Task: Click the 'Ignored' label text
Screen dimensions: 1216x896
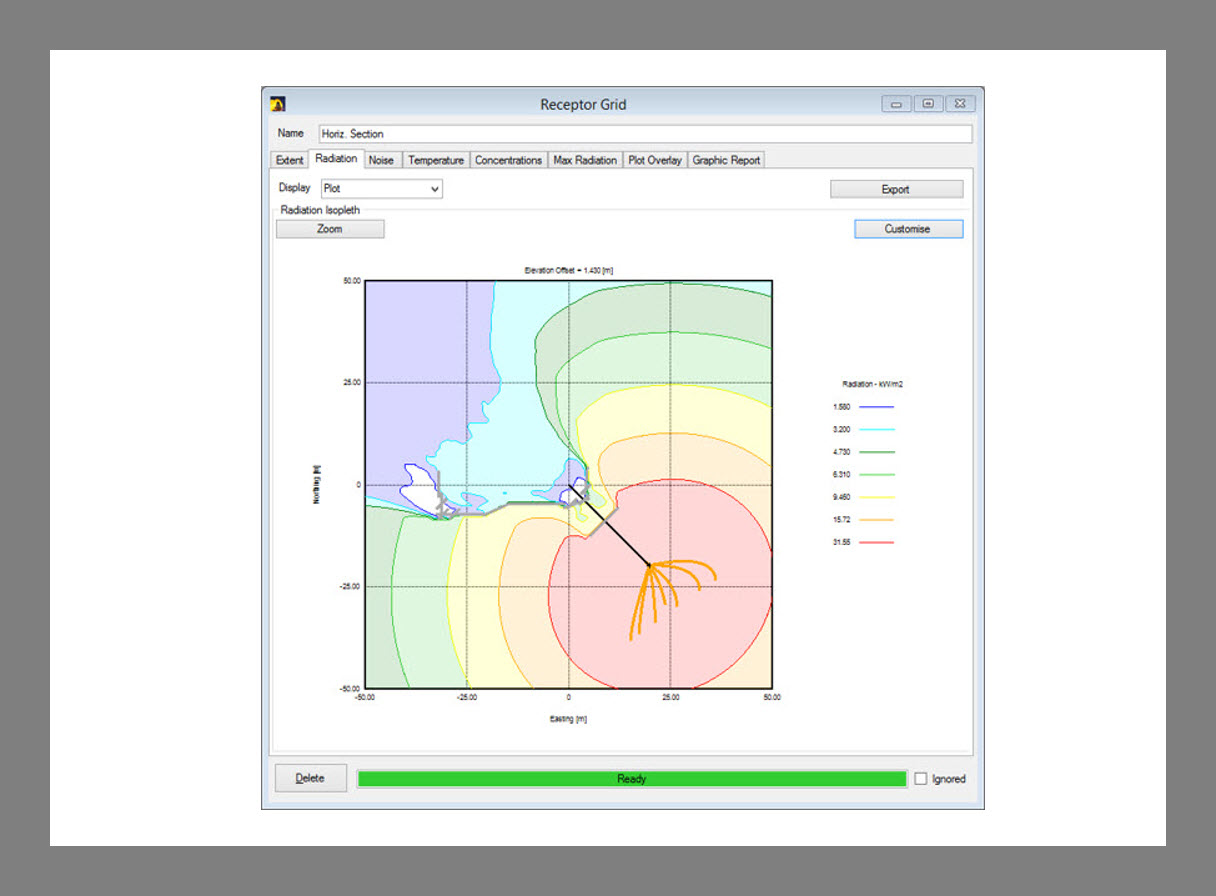Action: pyautogui.click(x=949, y=779)
